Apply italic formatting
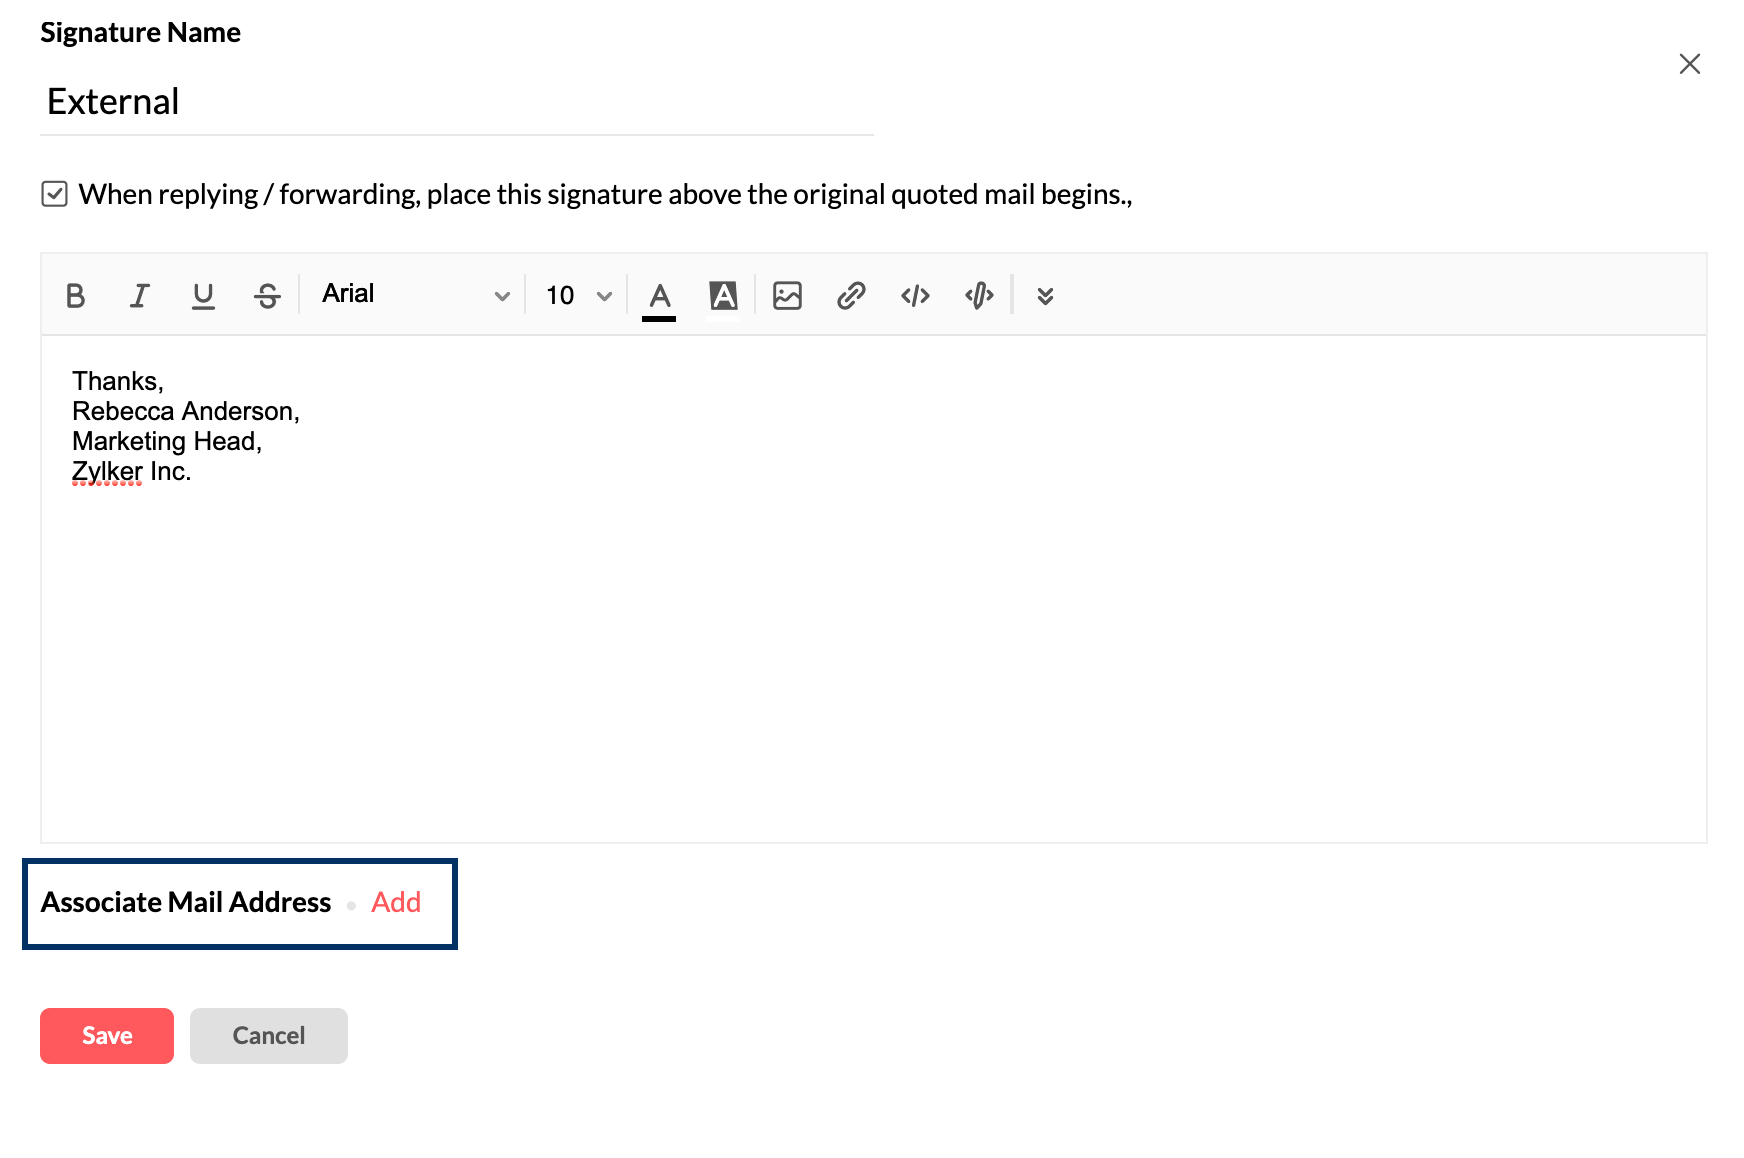The image size is (1744, 1158). pyautogui.click(x=139, y=294)
